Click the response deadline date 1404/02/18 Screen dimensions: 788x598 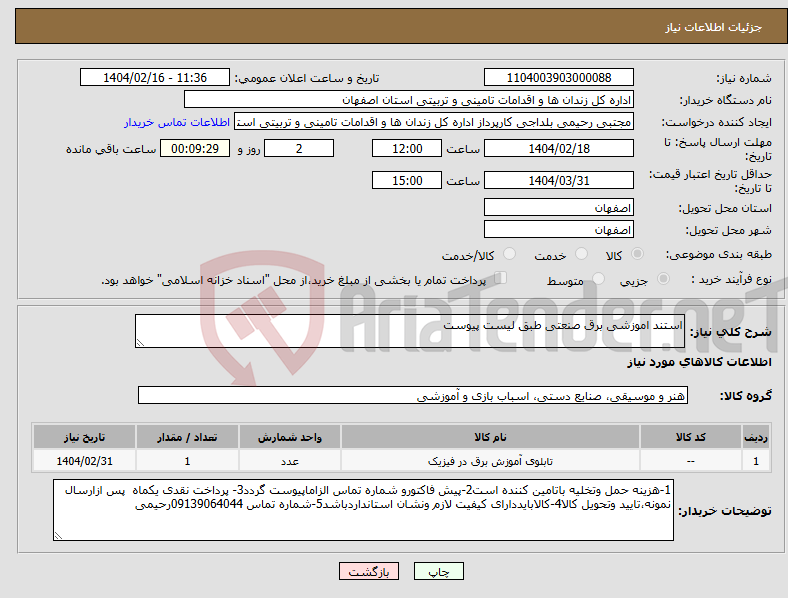tap(558, 148)
